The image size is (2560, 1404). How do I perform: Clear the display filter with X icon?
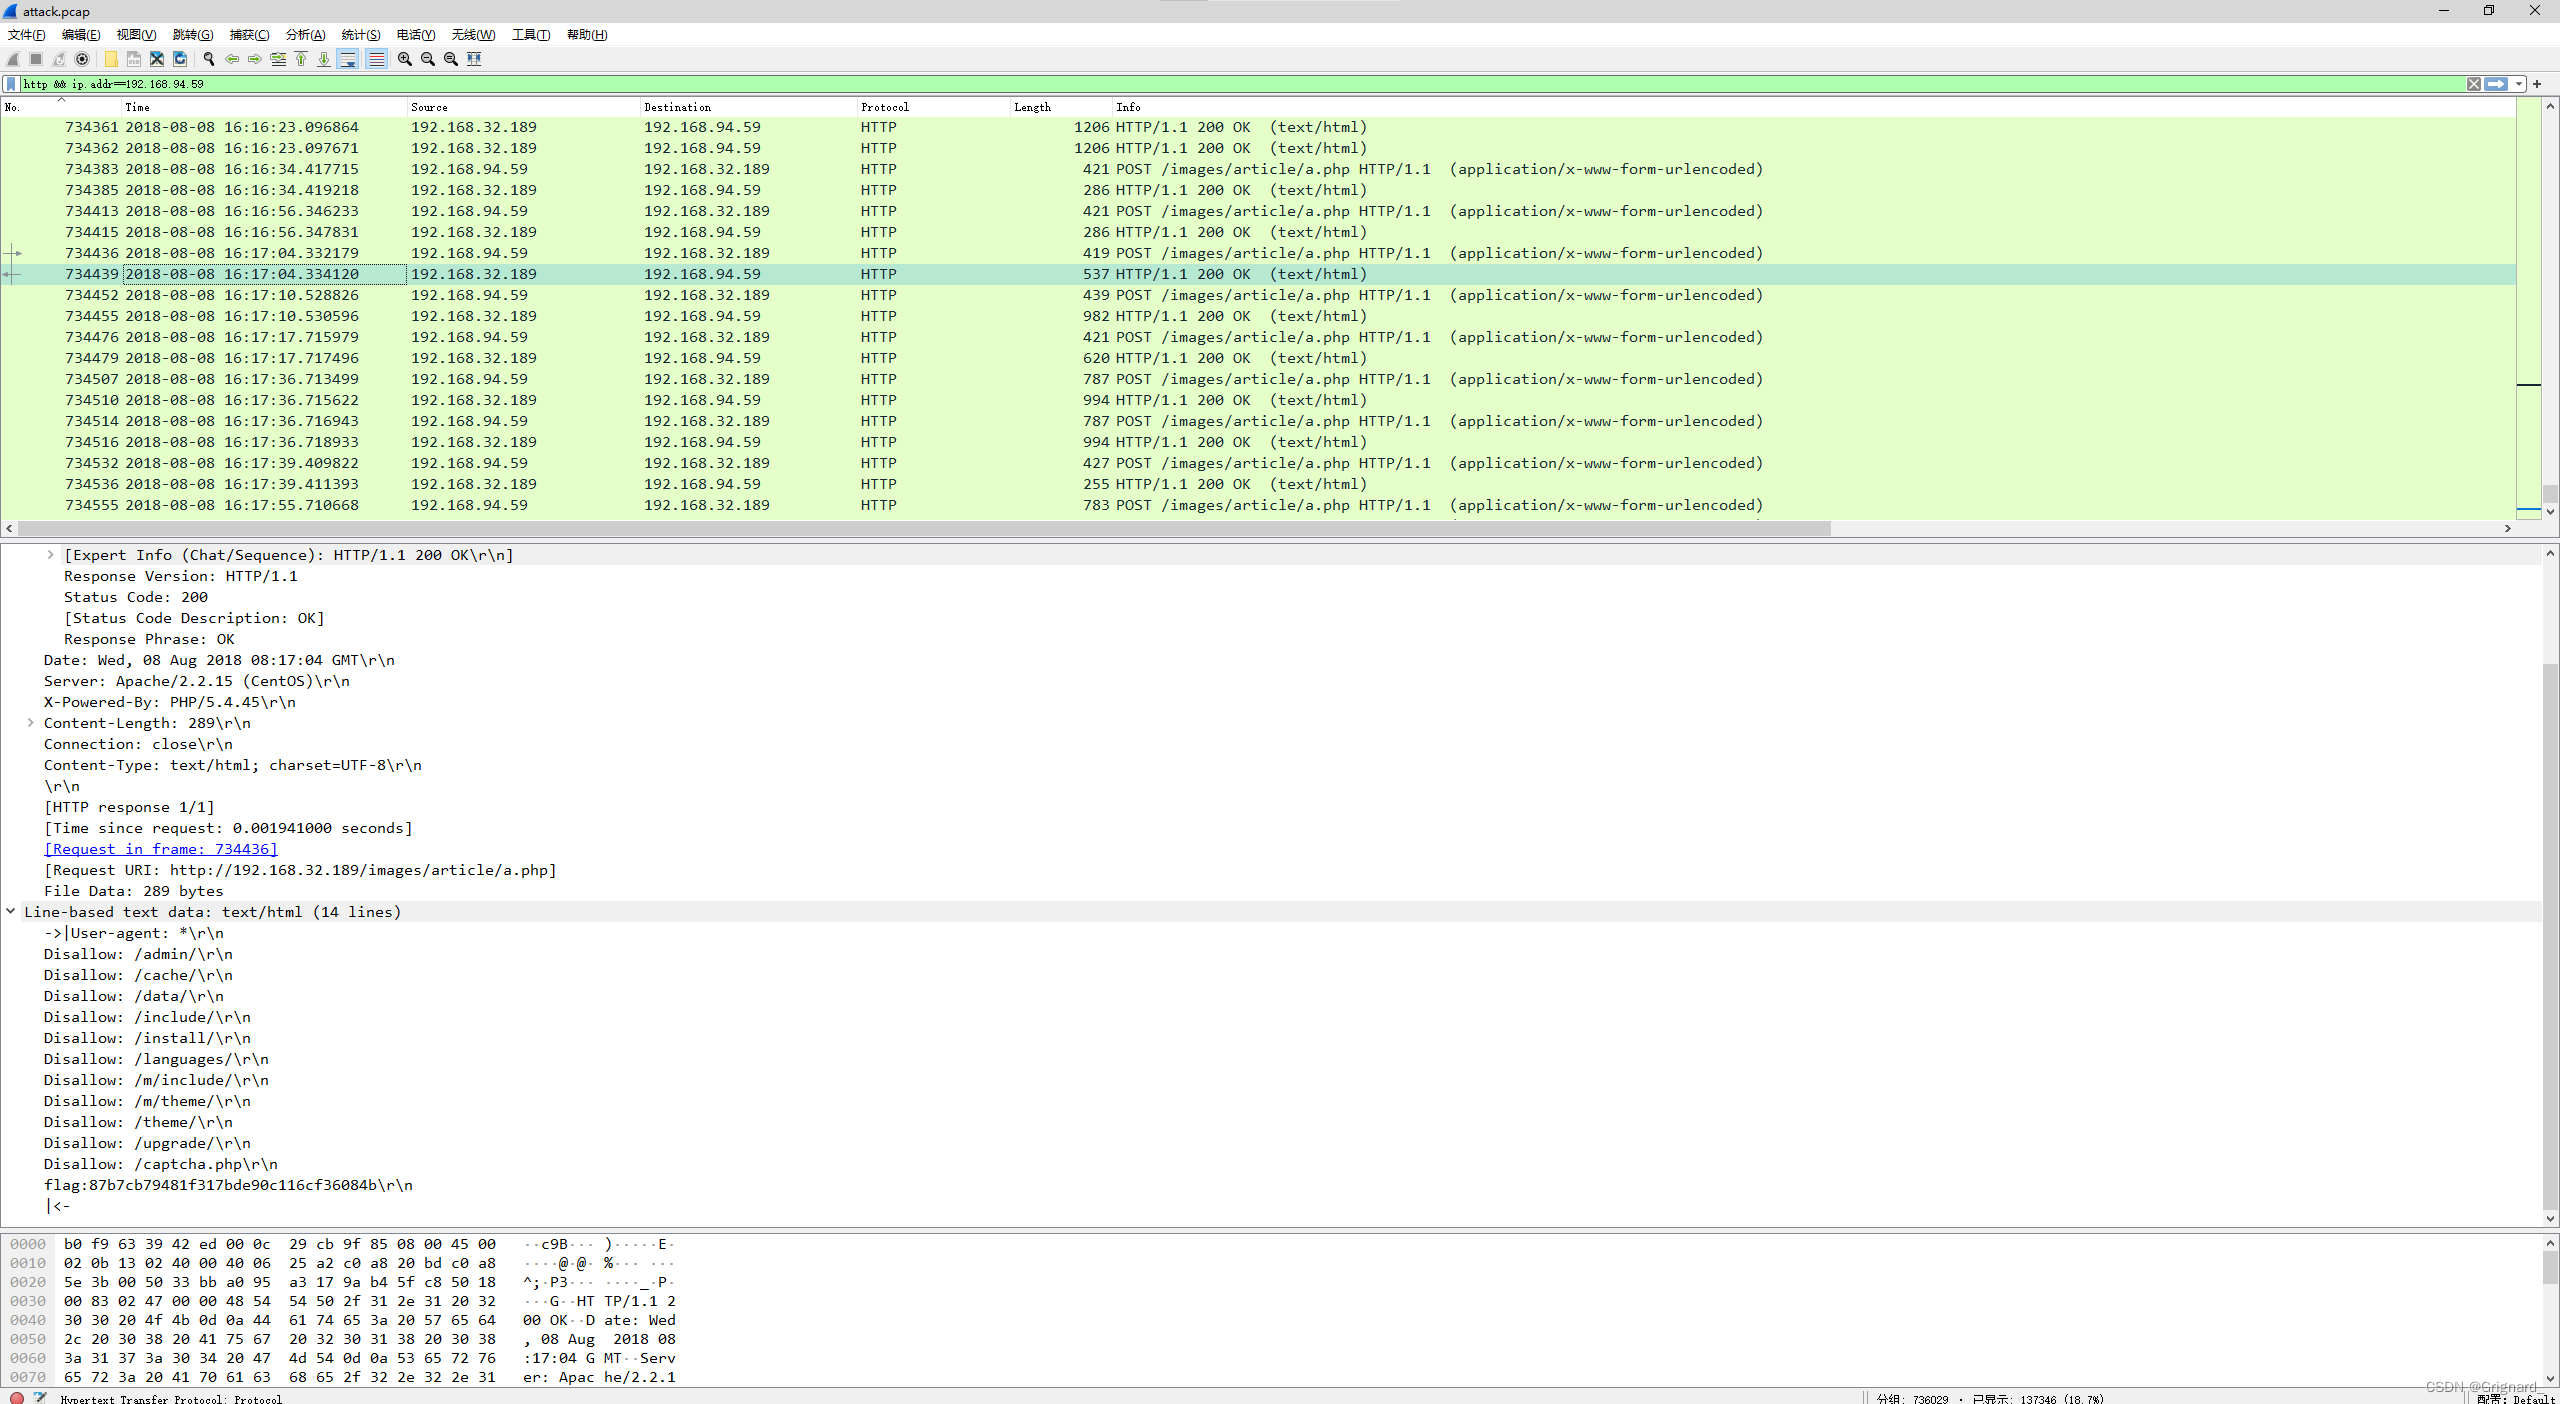coord(2473,84)
